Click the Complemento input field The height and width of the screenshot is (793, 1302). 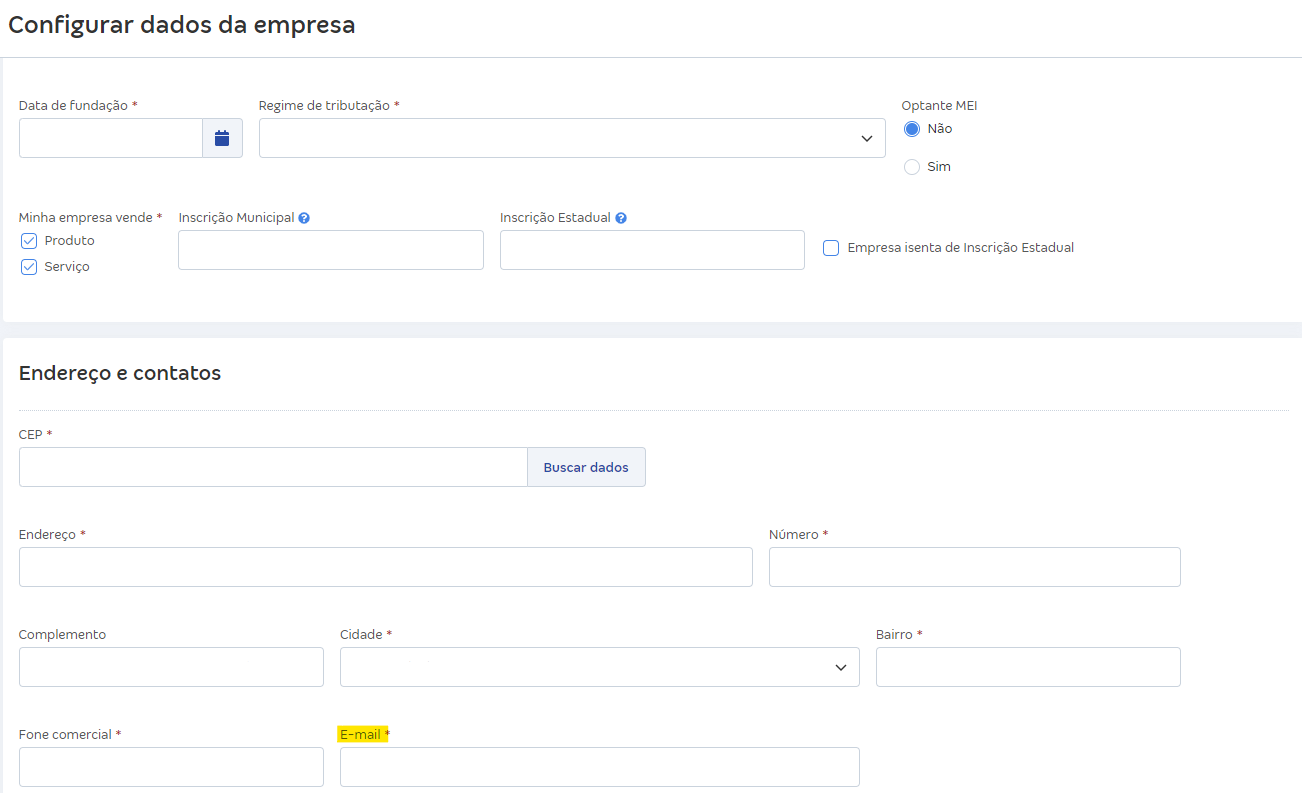coord(170,666)
